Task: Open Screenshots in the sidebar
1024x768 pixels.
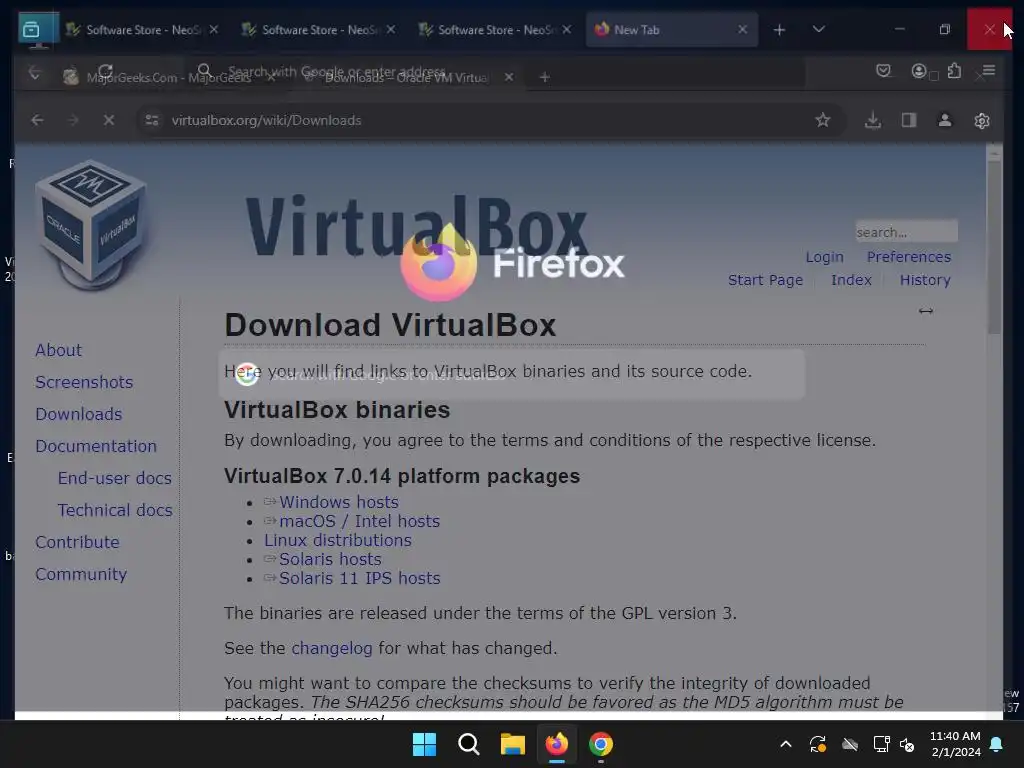Action: pos(84,382)
